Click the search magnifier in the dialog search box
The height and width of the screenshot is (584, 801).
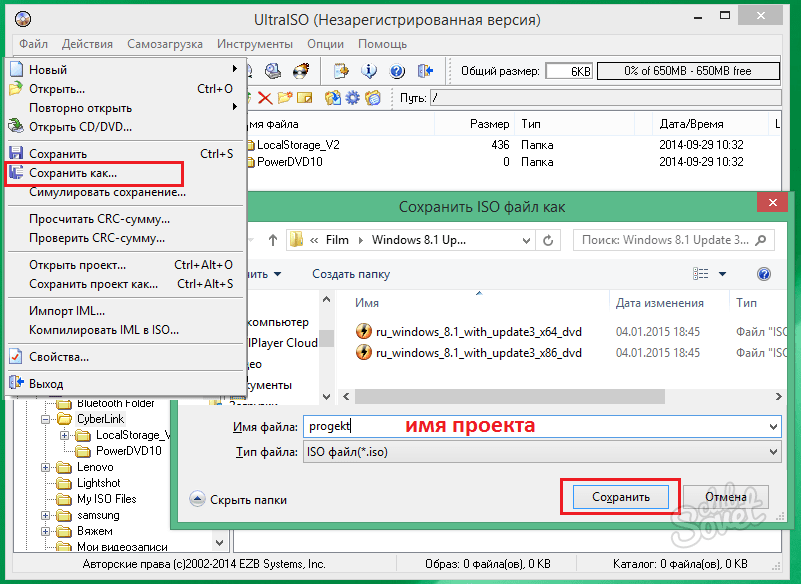(761, 240)
